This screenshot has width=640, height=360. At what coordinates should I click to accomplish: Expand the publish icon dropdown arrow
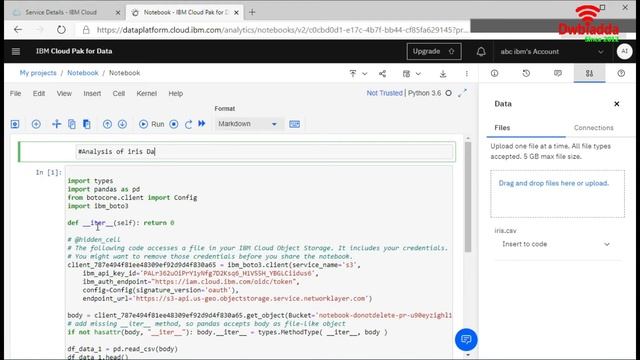coord(364,74)
